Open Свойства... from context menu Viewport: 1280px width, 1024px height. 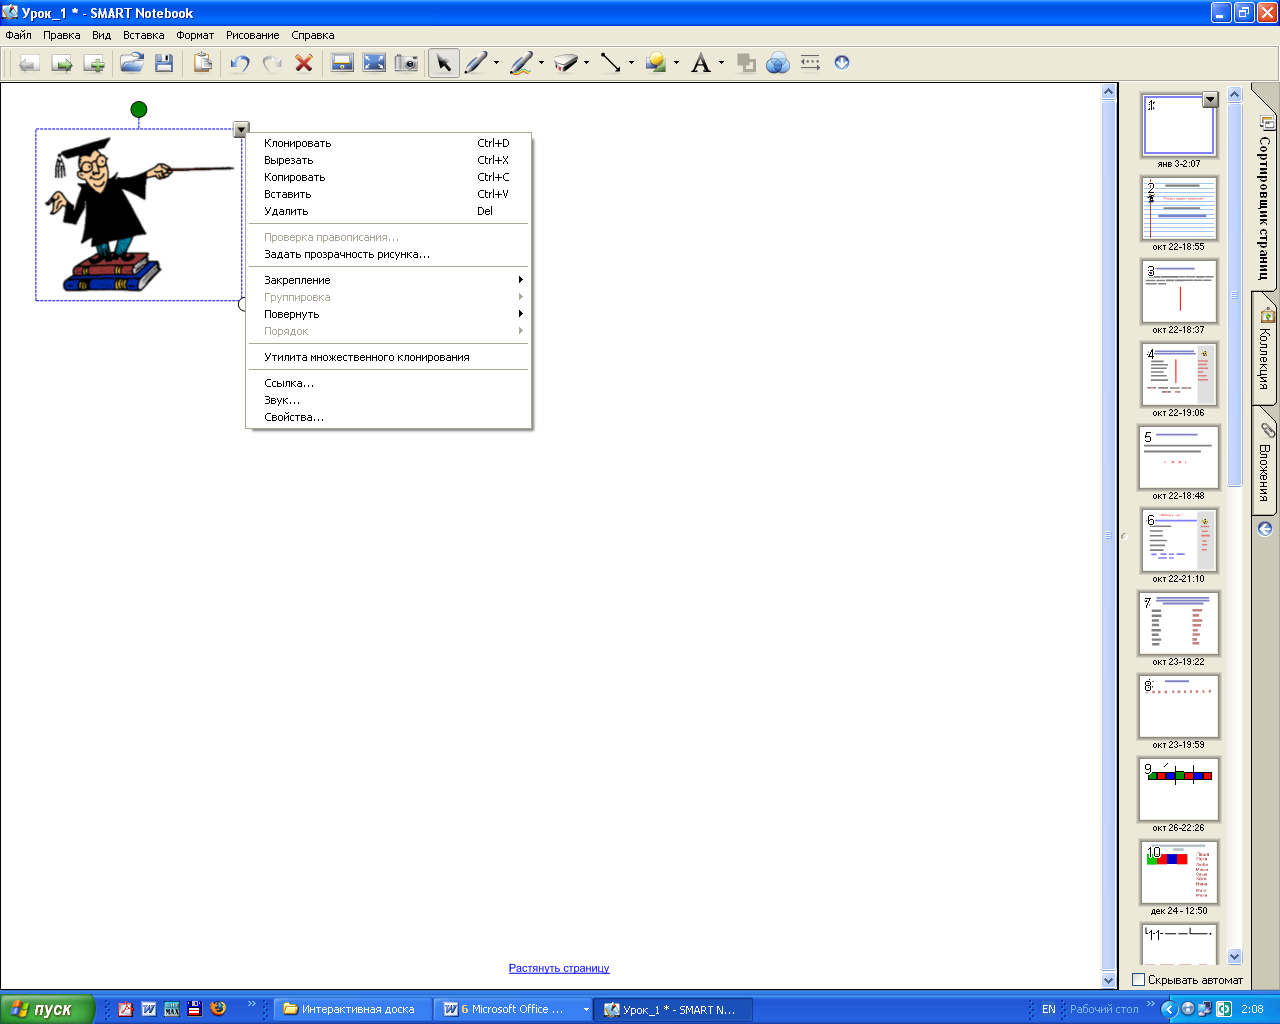pos(388,417)
